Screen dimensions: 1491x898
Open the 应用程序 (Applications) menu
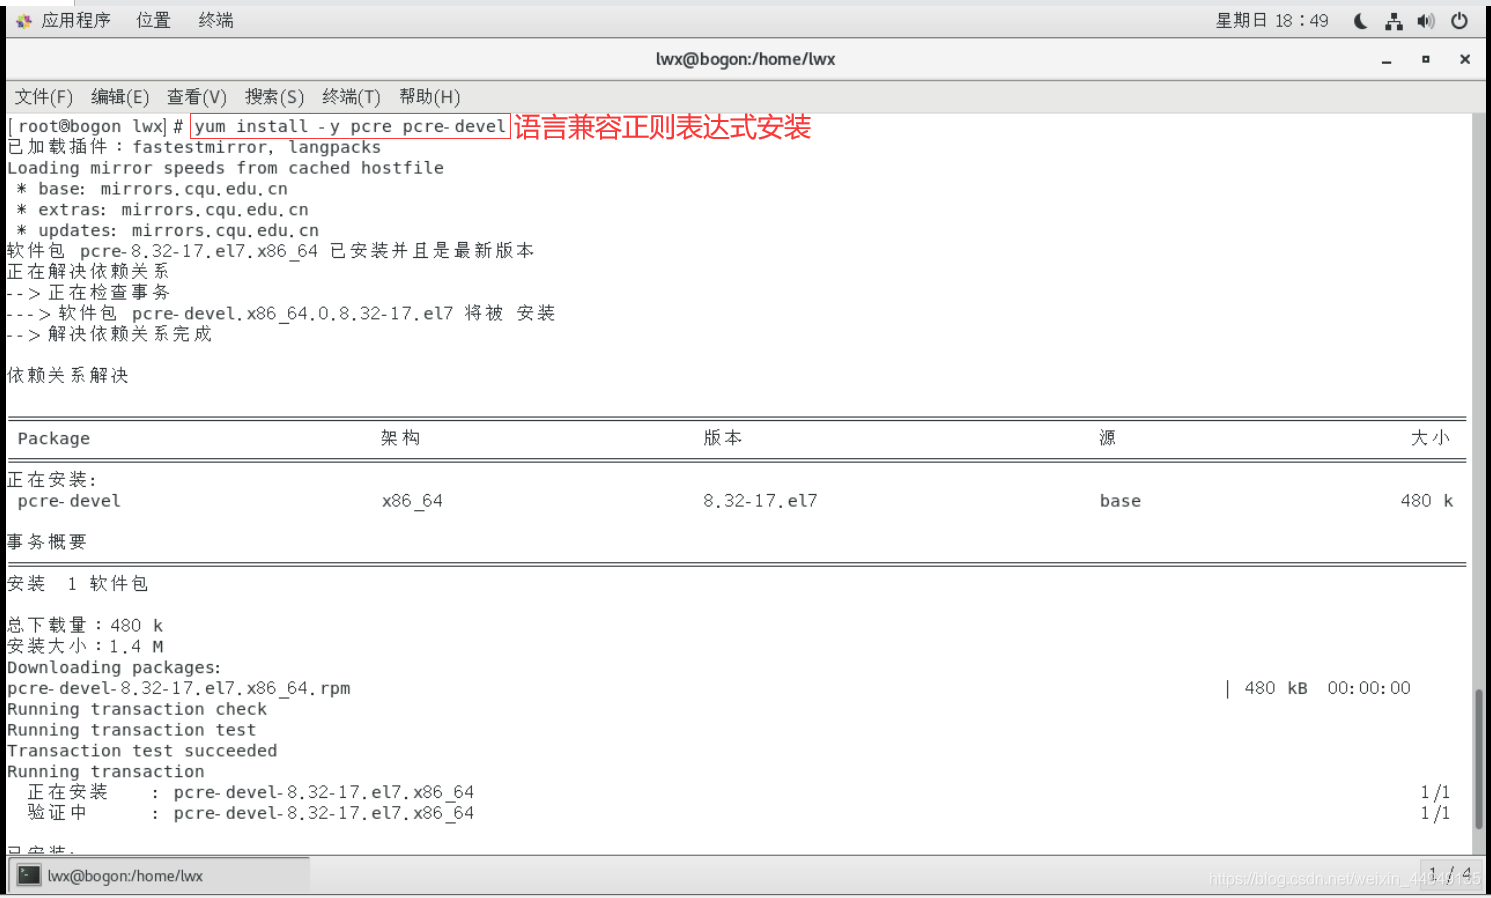tap(76, 20)
